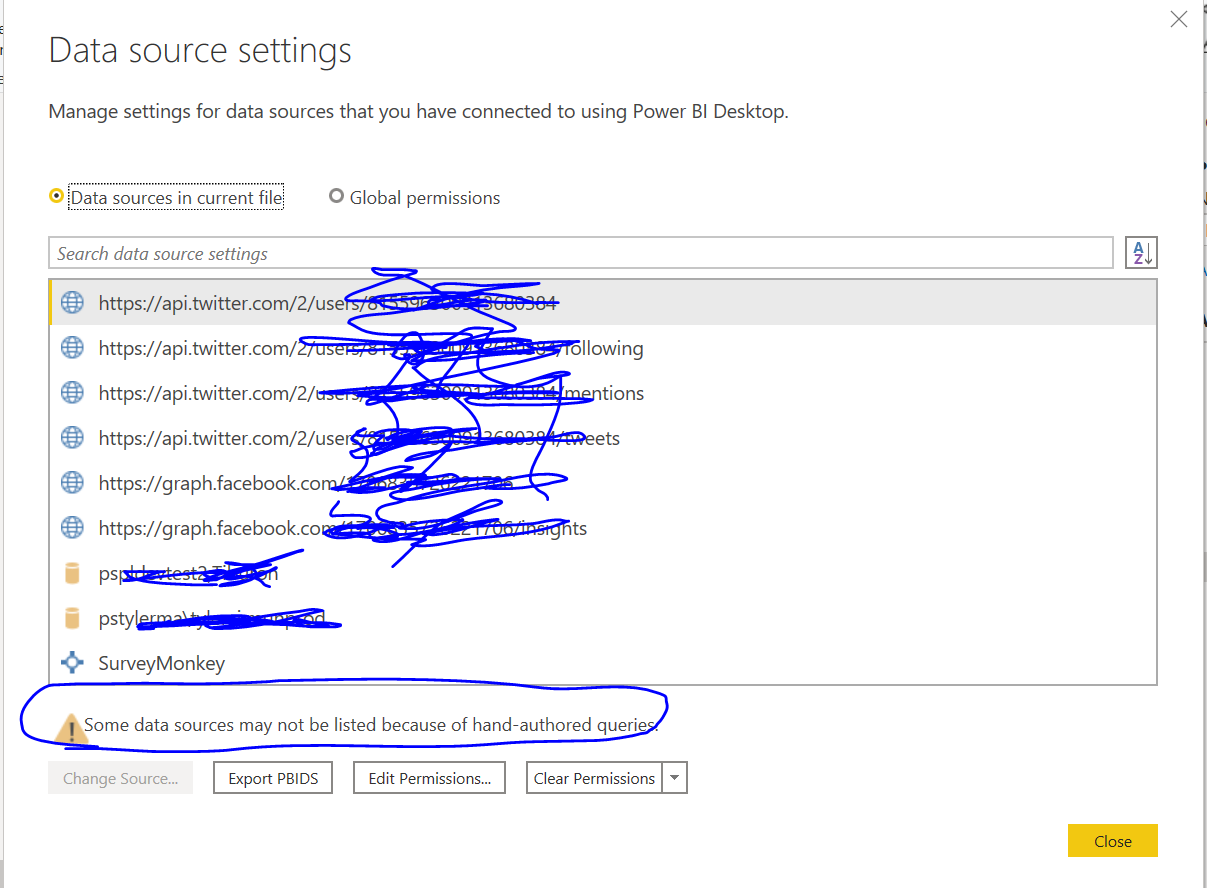Click the globe icon of the Facebook insights source

72,528
